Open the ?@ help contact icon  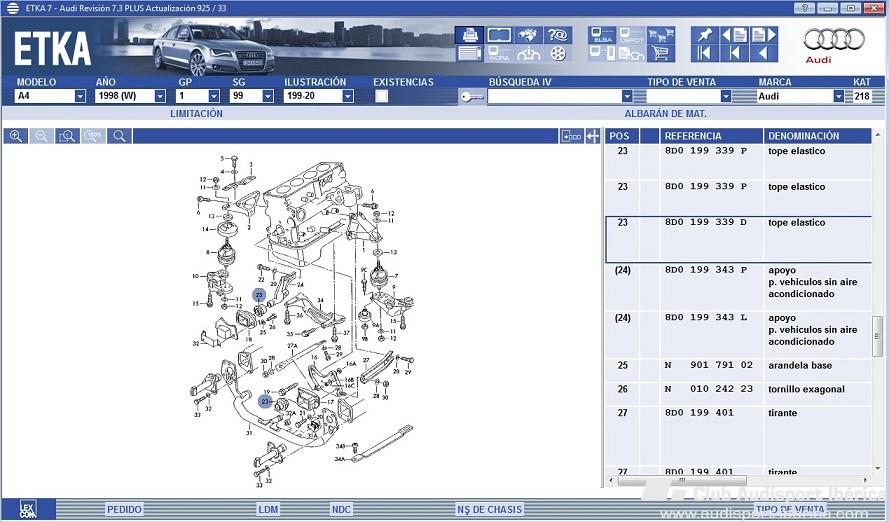click(558, 35)
